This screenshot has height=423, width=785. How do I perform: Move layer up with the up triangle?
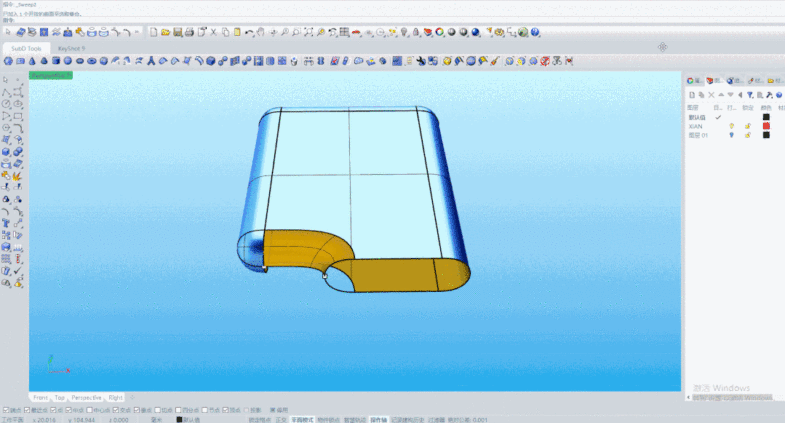[x=719, y=93]
